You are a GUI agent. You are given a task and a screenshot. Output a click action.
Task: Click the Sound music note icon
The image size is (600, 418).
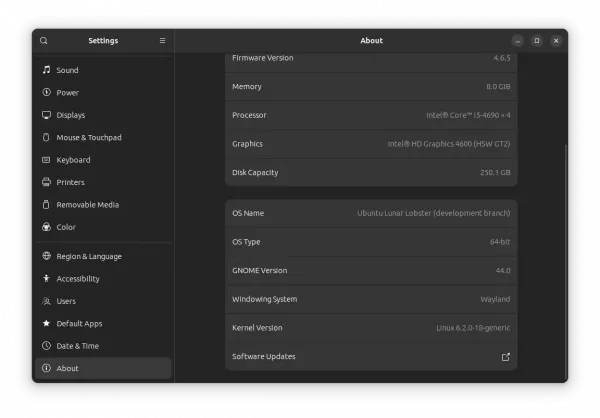[46, 70]
